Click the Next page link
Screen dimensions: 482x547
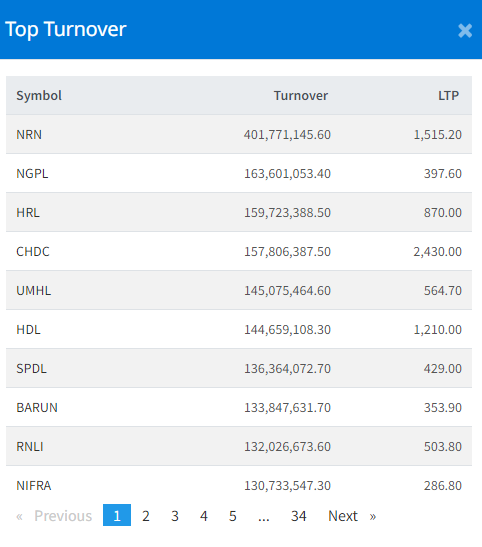352,516
